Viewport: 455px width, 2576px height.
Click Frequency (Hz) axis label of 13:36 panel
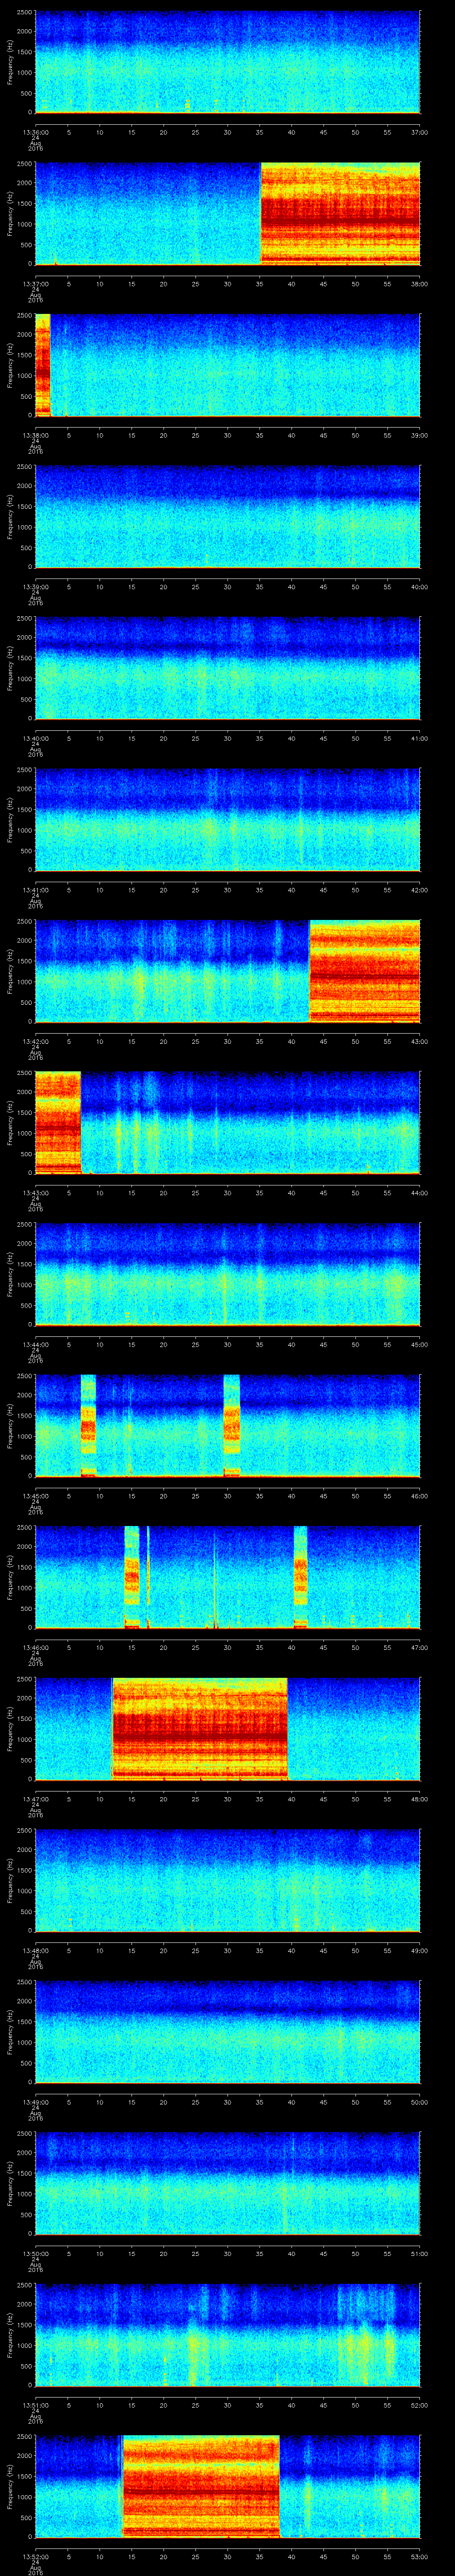click(x=11, y=62)
